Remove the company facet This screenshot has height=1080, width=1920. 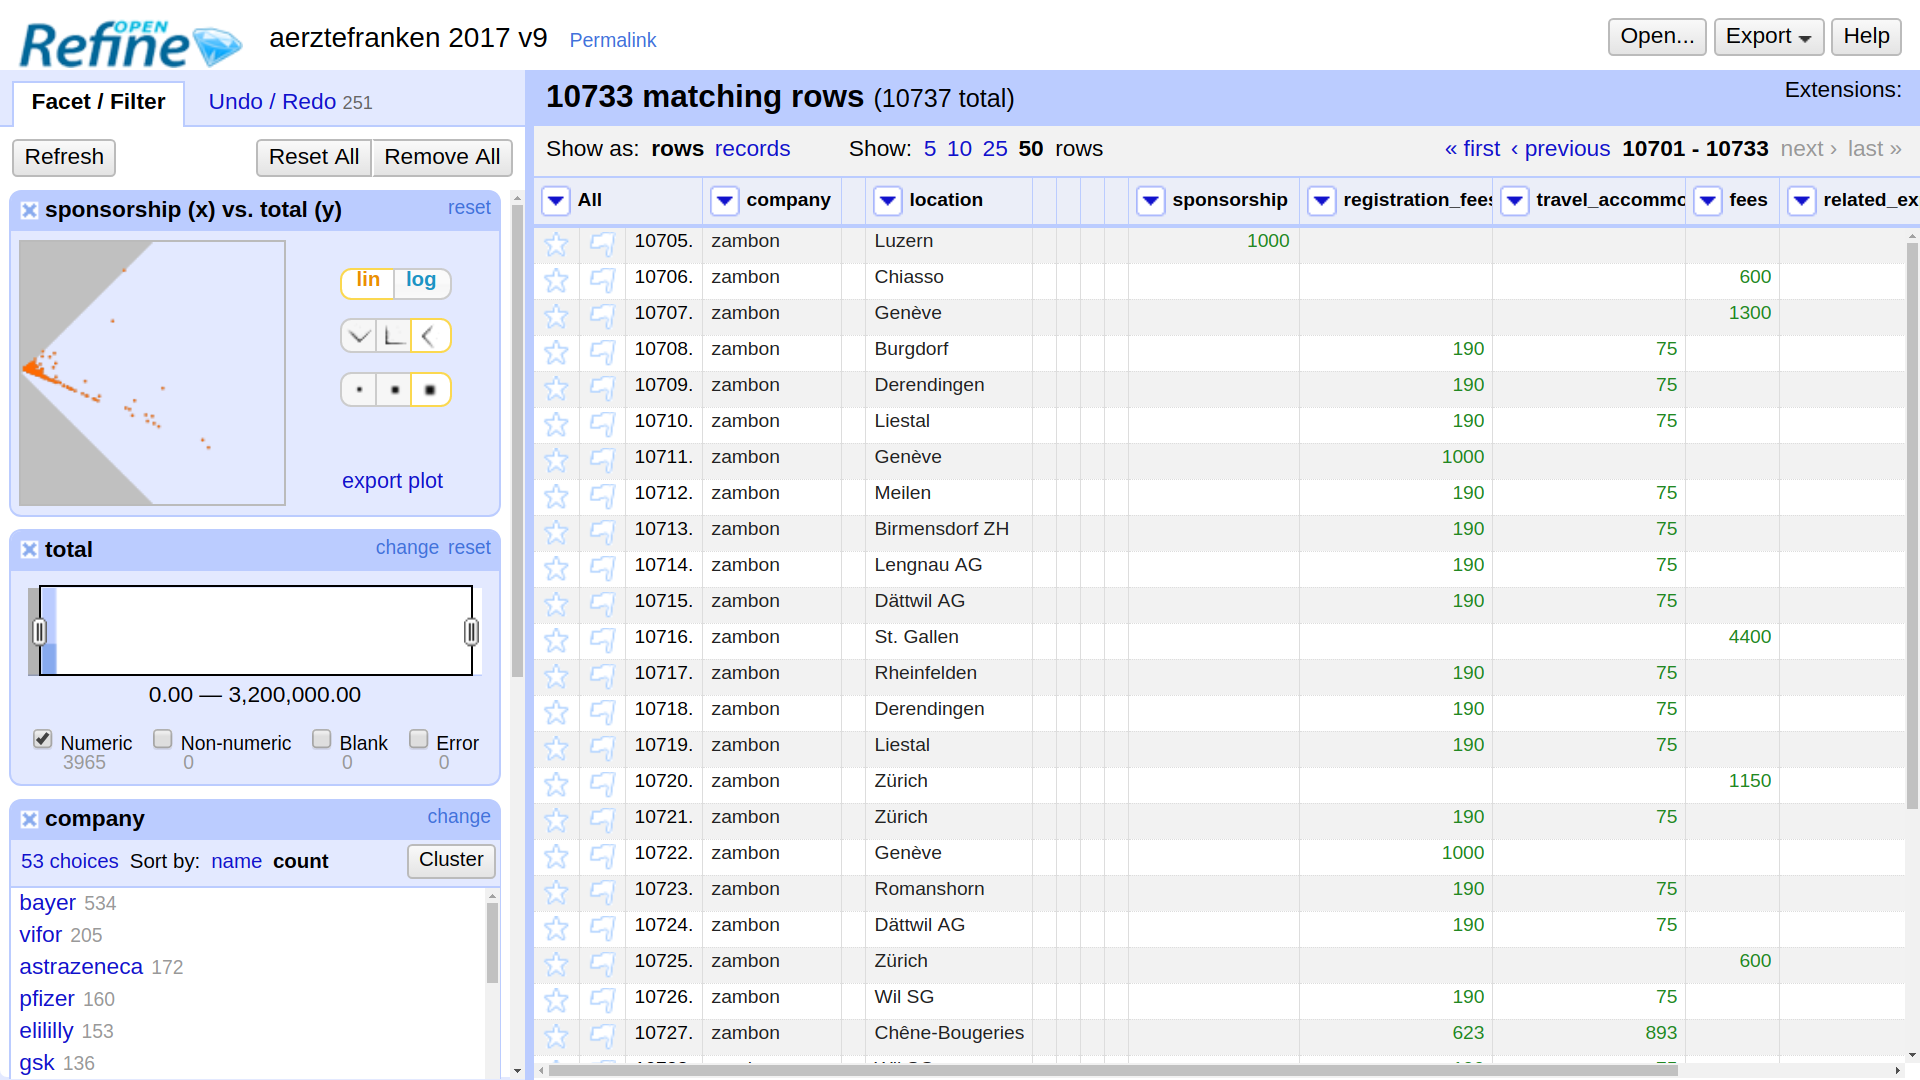pos(29,819)
